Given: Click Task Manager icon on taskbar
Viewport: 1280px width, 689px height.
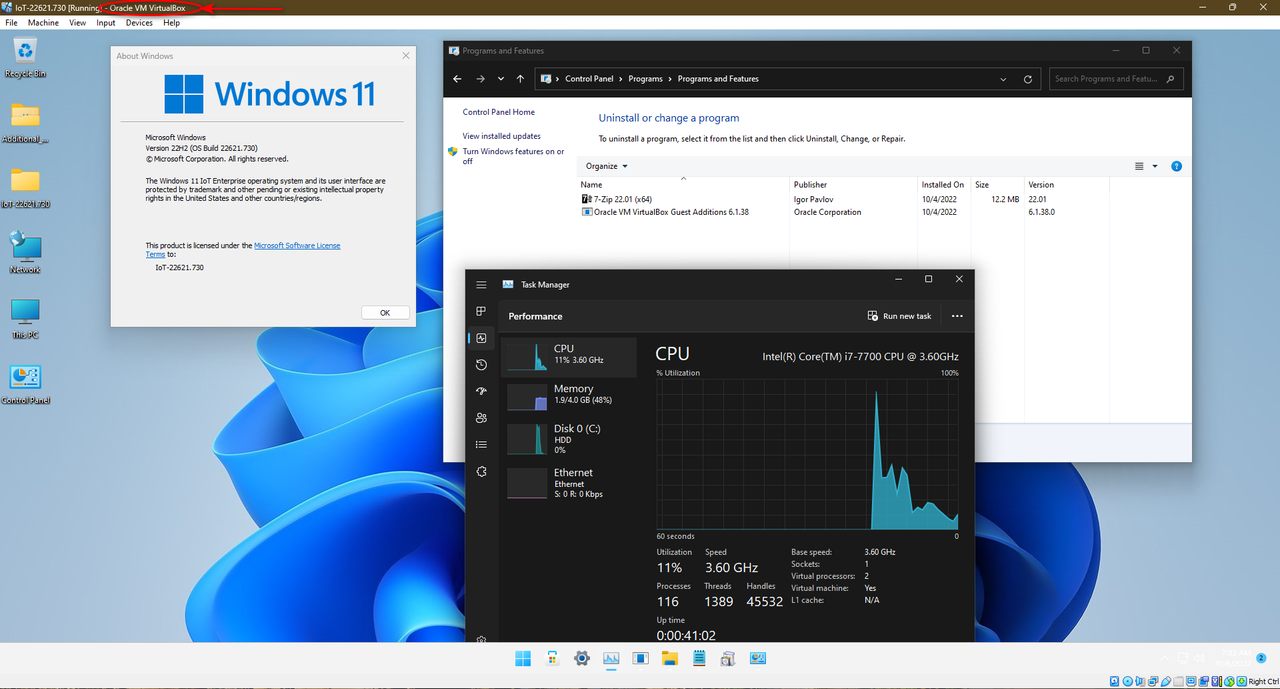Looking at the screenshot, I should [x=611, y=658].
